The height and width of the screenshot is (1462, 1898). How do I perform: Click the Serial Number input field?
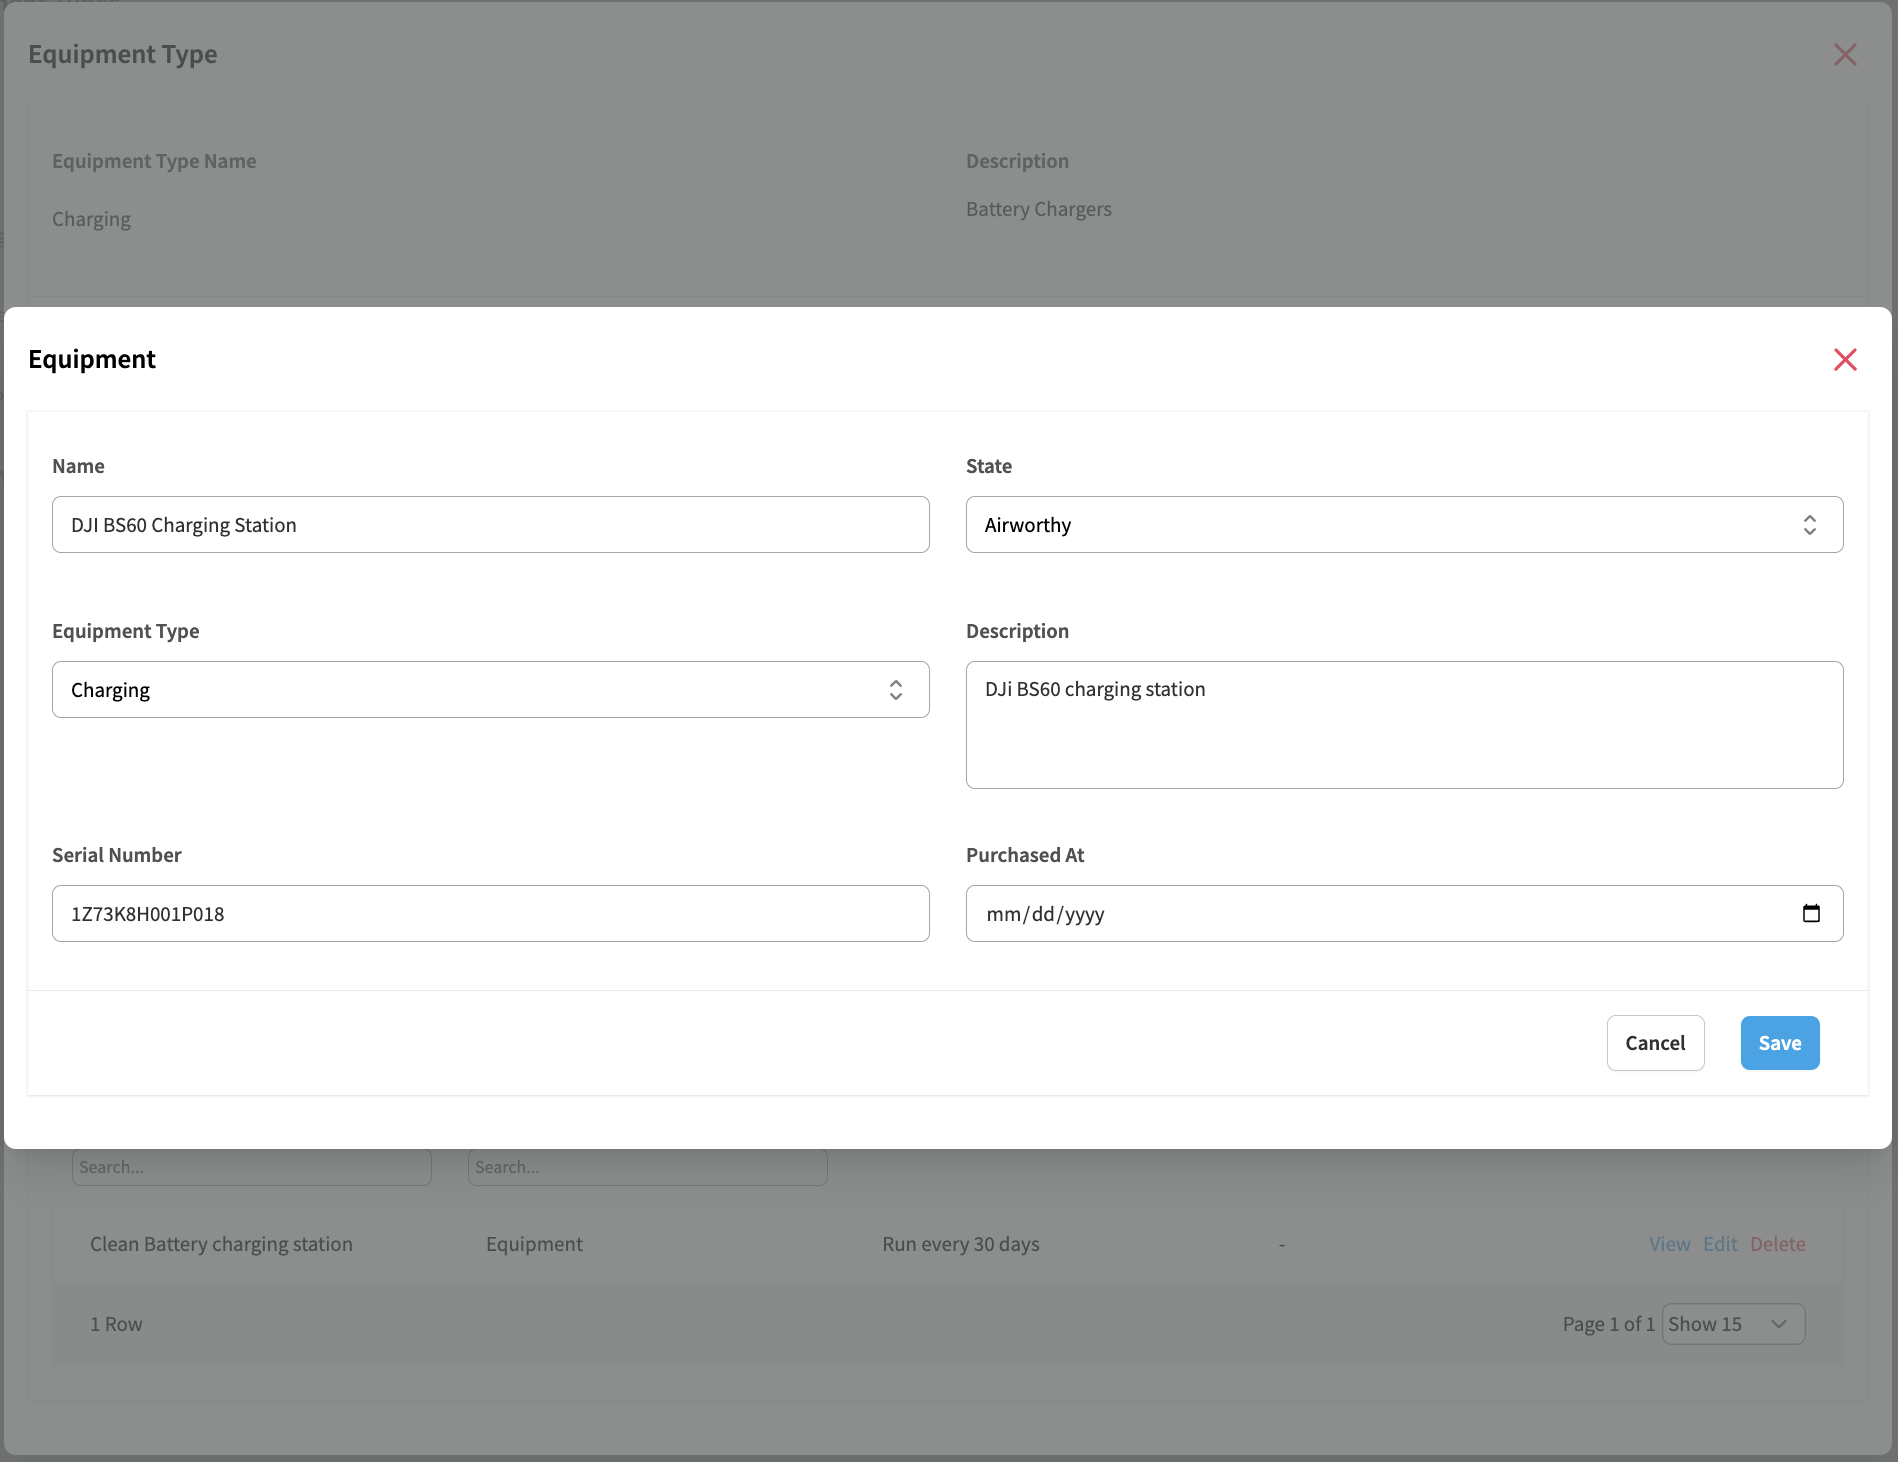490,913
